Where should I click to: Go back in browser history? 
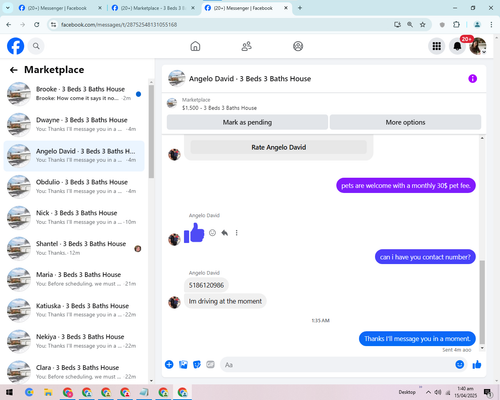tap(9, 24)
